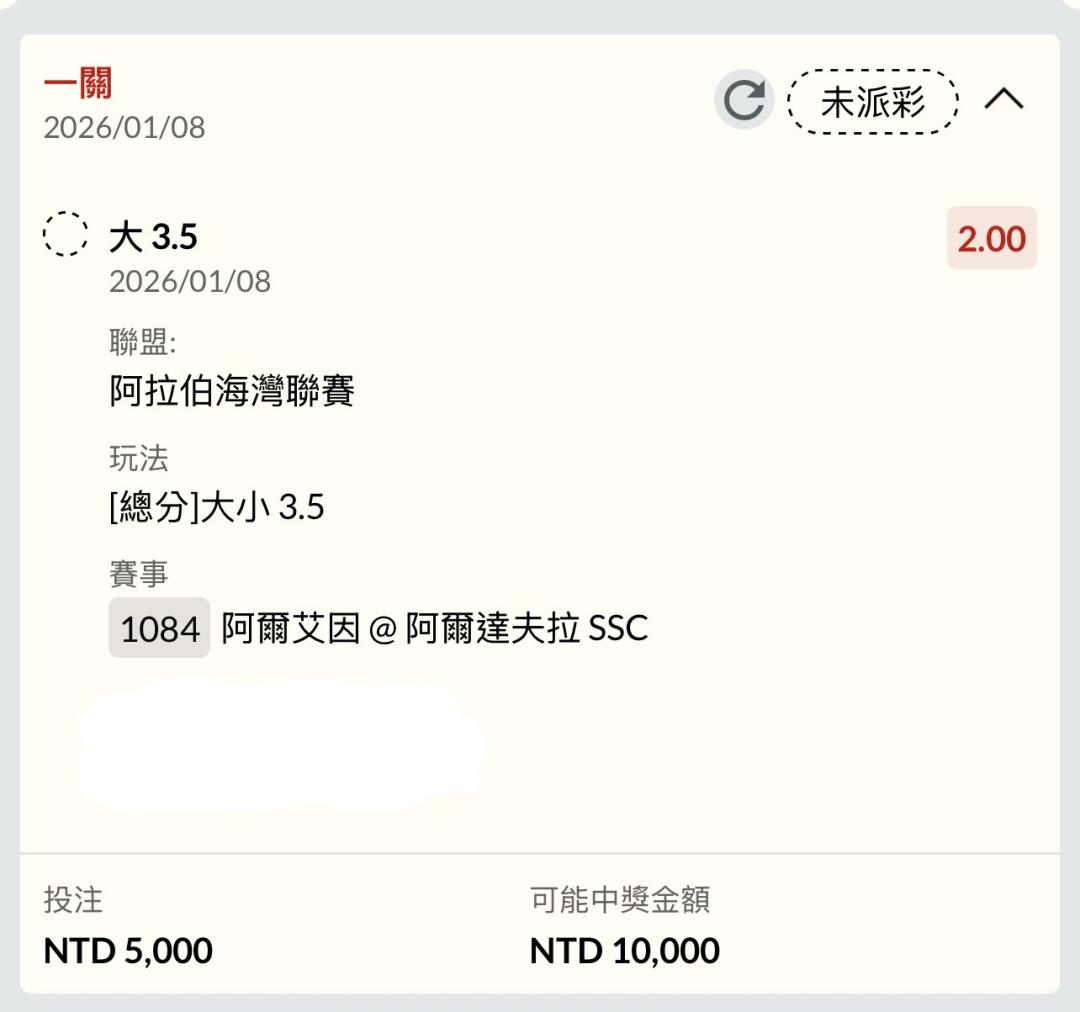Screen dimensions: 1080x1012
Task: Click the date under the 一關 heading
Action: (x=124, y=127)
